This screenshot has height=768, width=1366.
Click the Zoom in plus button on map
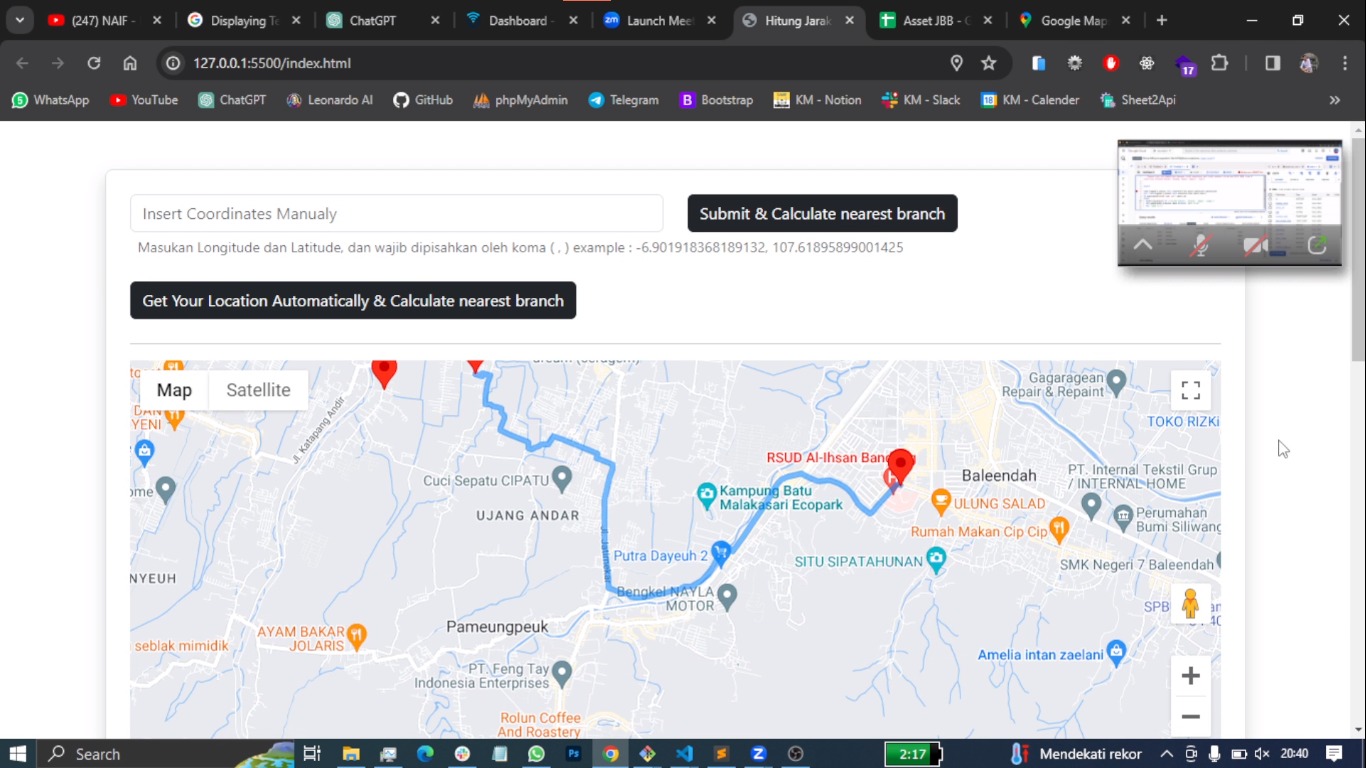pos(1190,676)
